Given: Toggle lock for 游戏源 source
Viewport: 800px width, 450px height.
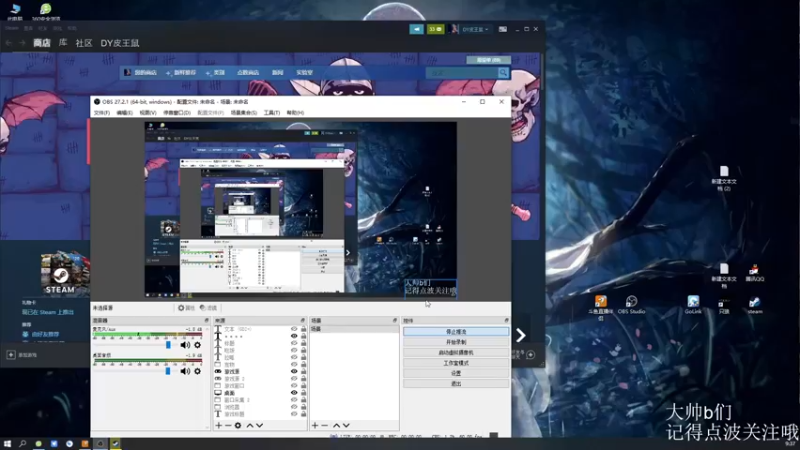Looking at the screenshot, I should coord(304,371).
